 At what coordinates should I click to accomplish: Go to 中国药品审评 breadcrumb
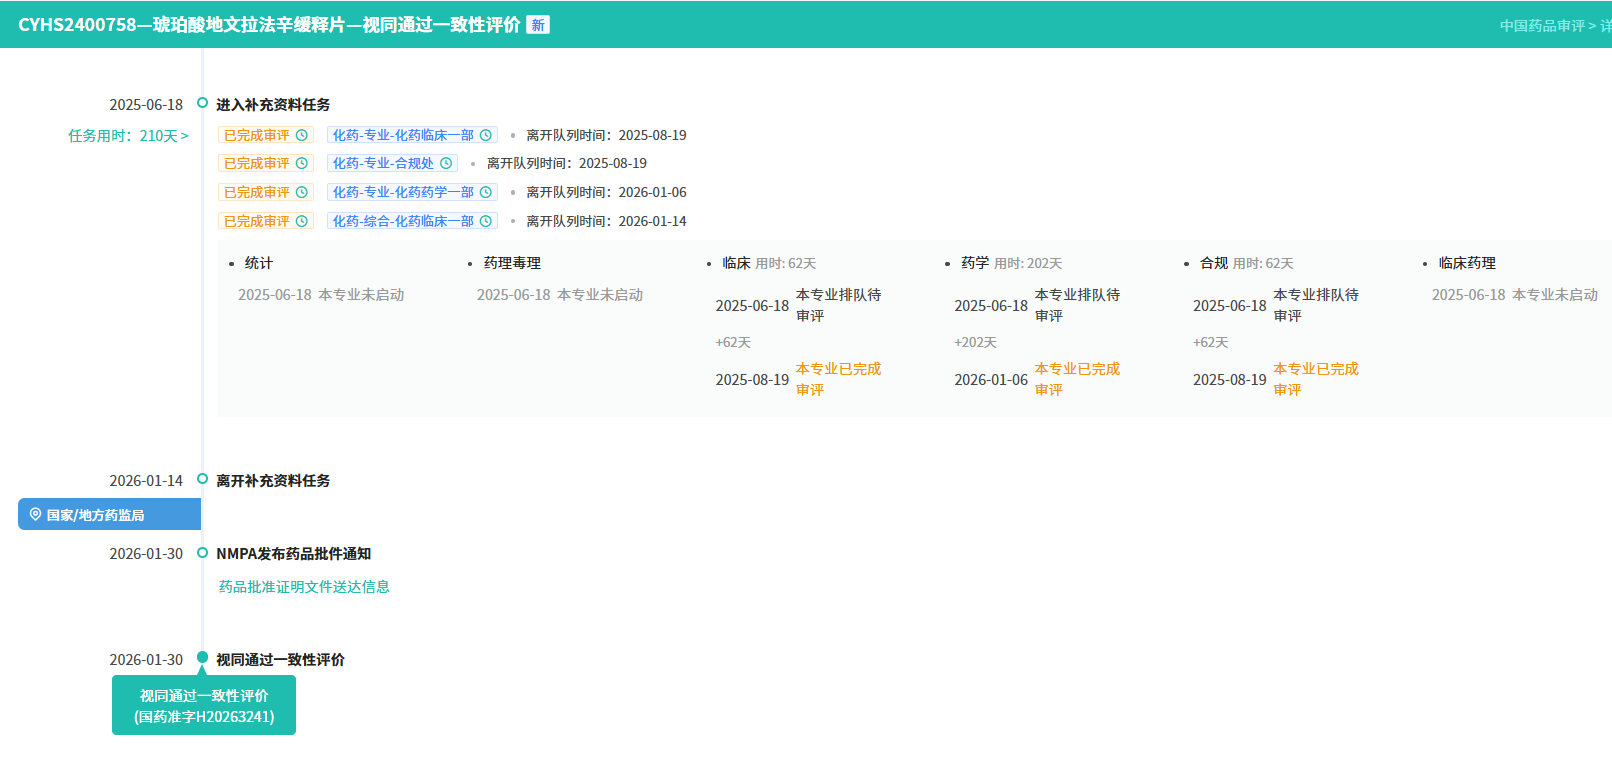[1541, 26]
